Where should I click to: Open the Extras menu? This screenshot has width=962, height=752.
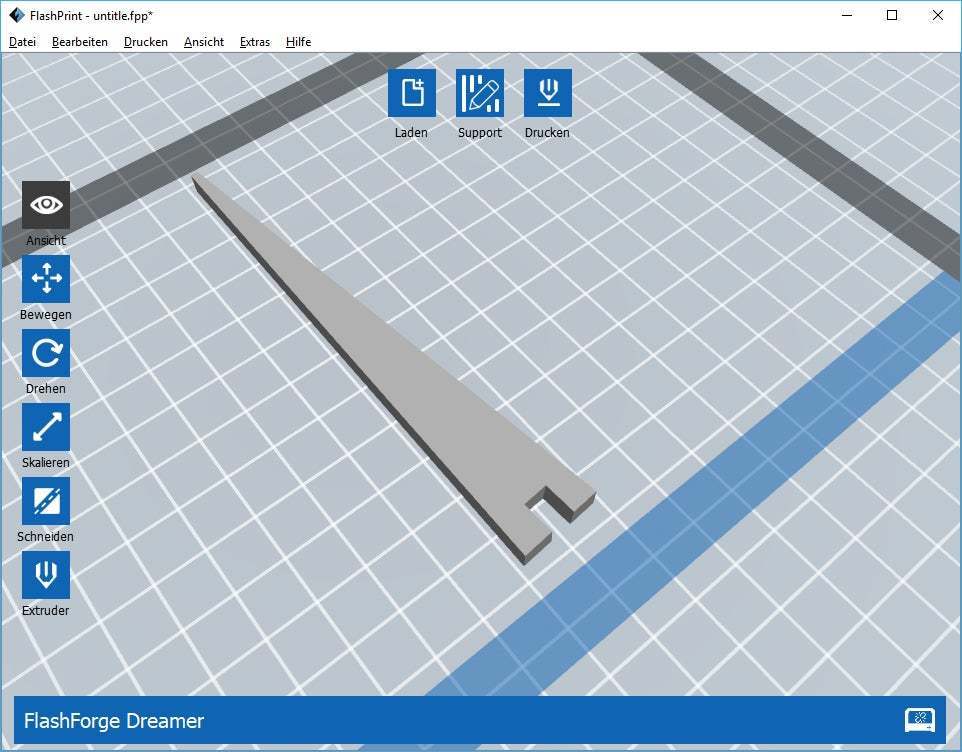255,42
